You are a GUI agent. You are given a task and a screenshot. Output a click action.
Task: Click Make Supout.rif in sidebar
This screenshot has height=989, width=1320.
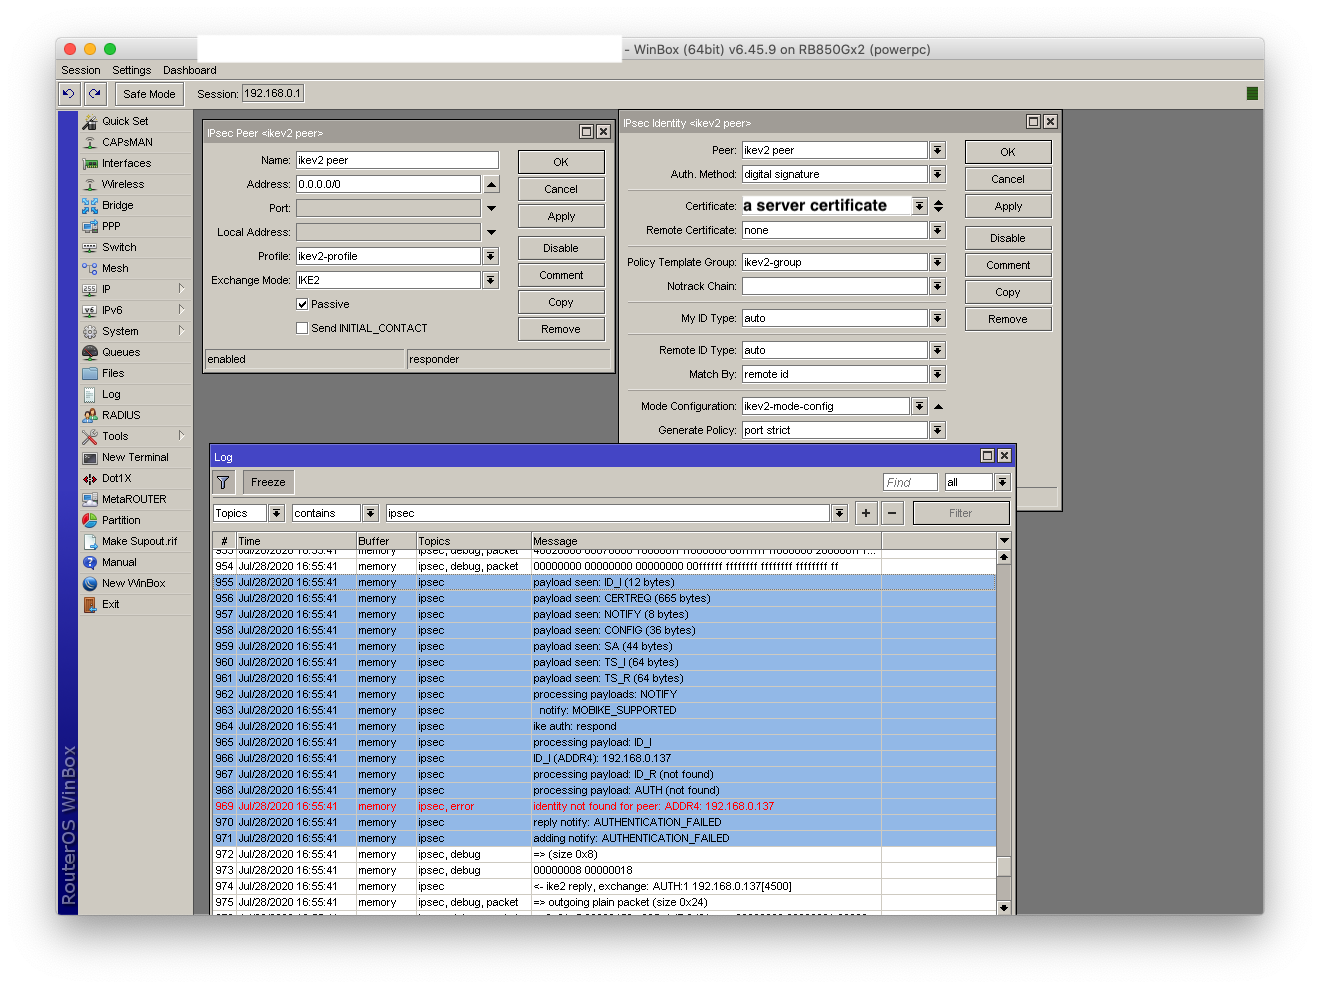[139, 541]
